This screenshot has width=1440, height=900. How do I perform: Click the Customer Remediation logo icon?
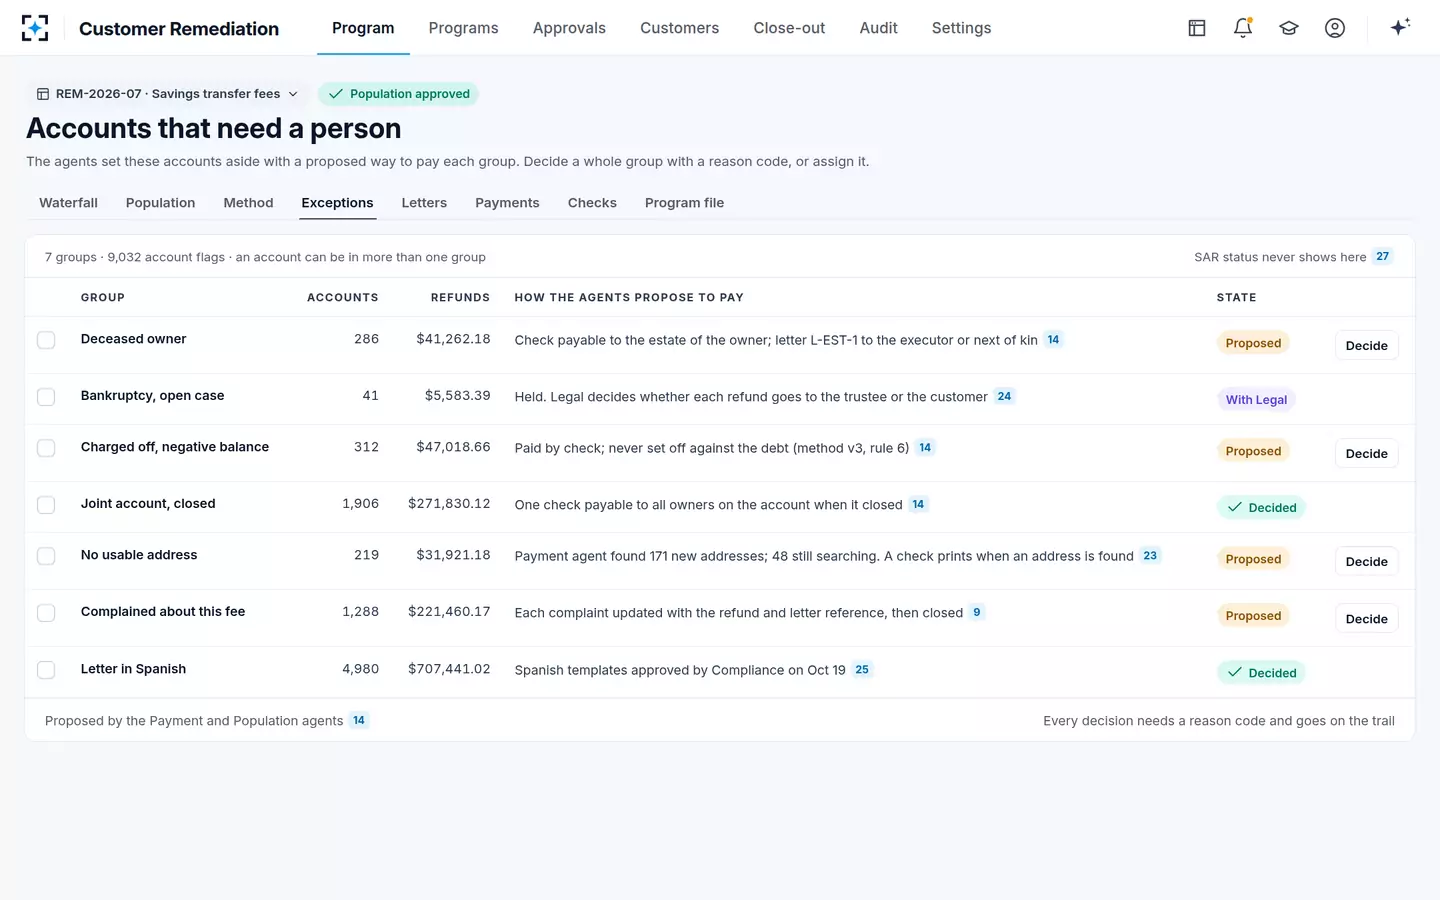tap(35, 28)
